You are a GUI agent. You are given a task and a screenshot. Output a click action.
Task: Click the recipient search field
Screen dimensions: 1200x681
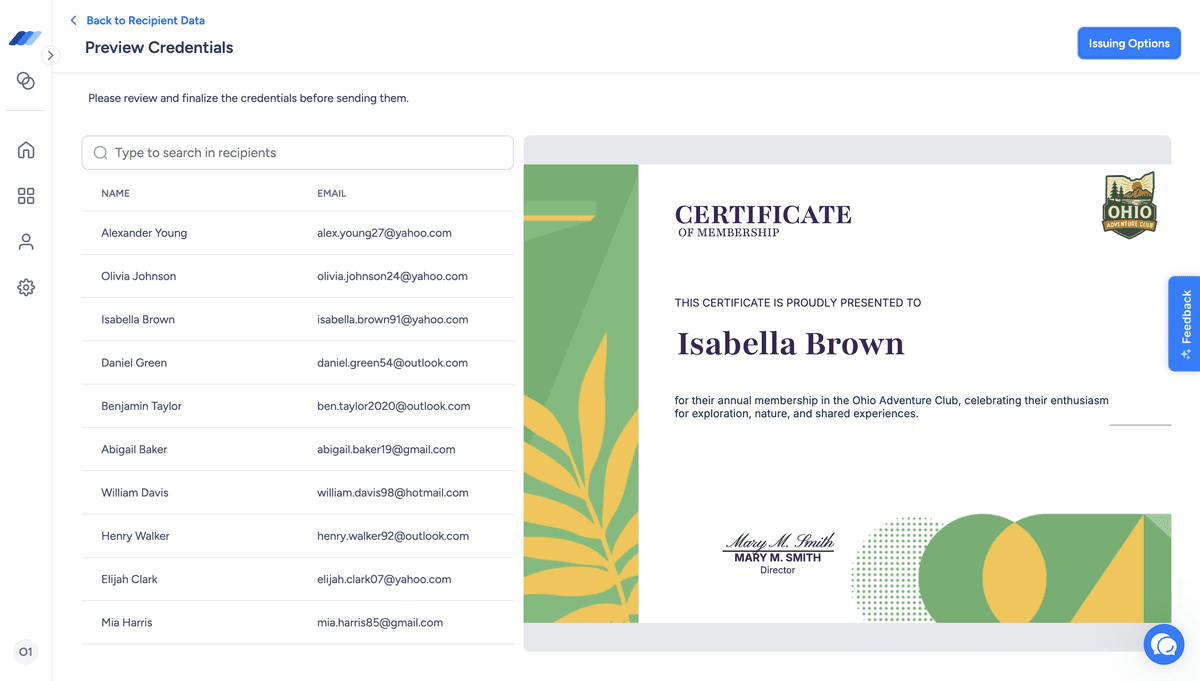pyautogui.click(x=297, y=153)
